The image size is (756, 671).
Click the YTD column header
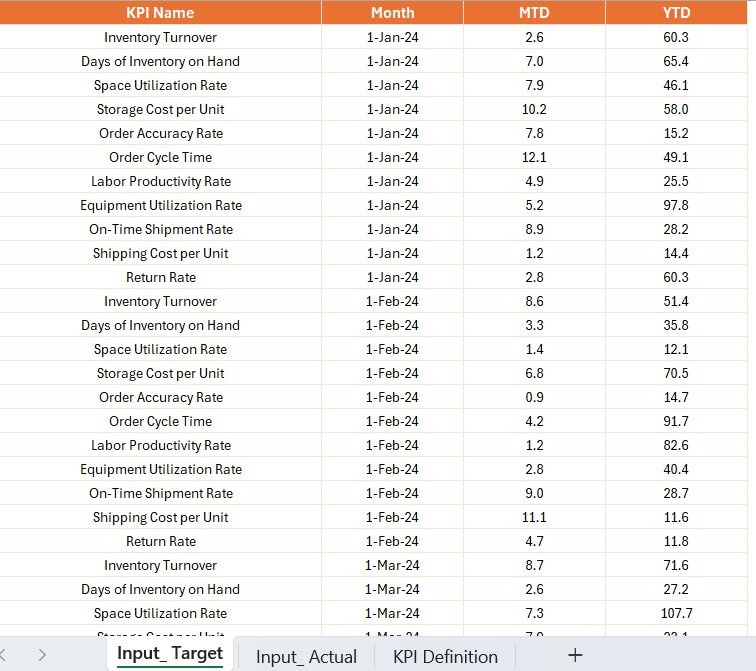676,13
